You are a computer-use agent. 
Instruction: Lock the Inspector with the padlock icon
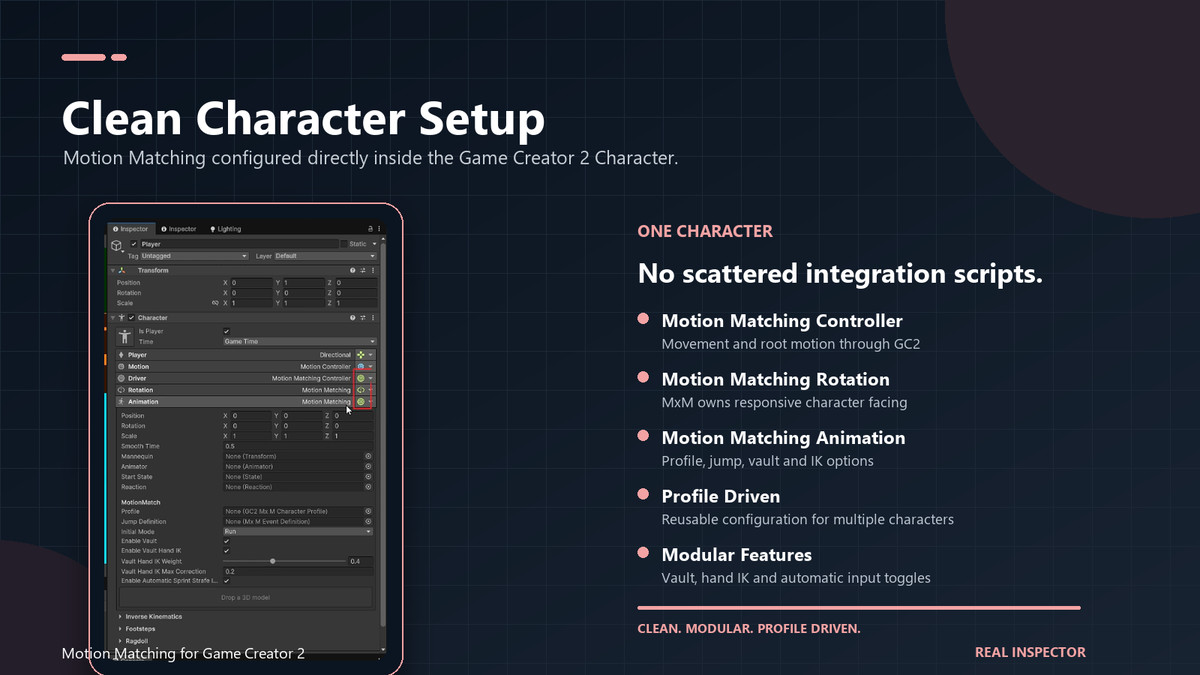point(370,229)
